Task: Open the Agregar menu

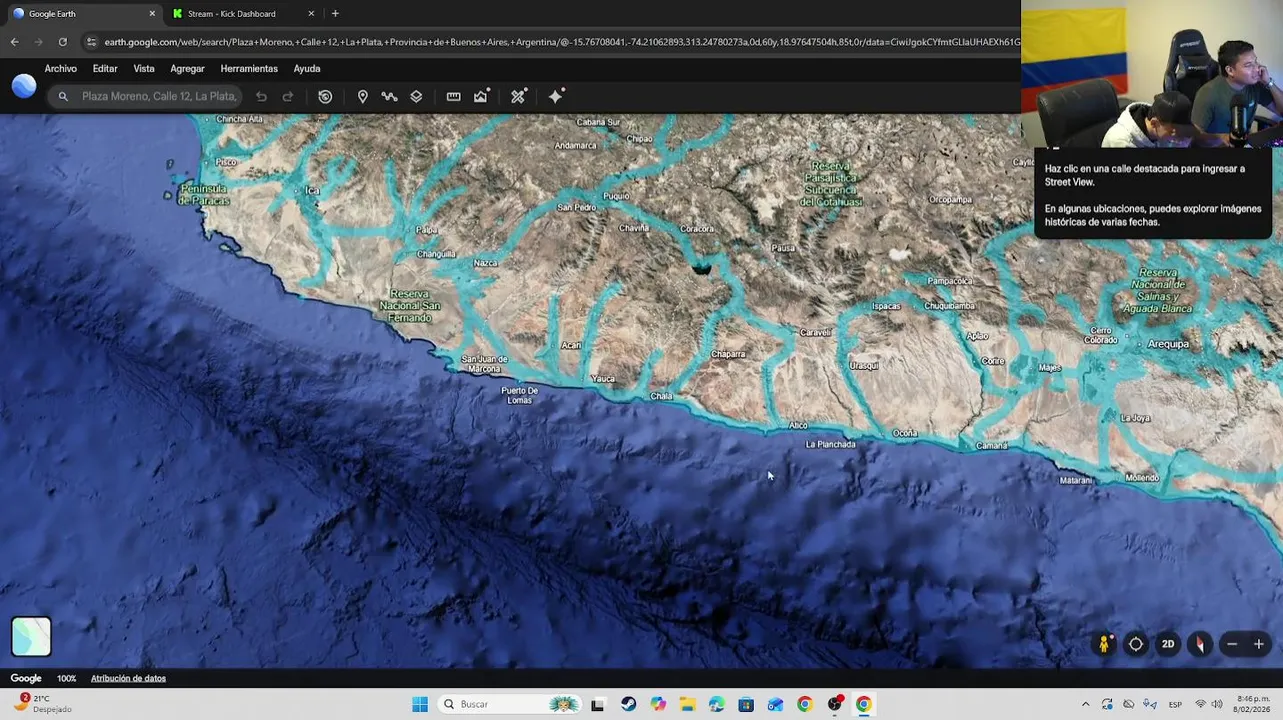Action: point(187,69)
